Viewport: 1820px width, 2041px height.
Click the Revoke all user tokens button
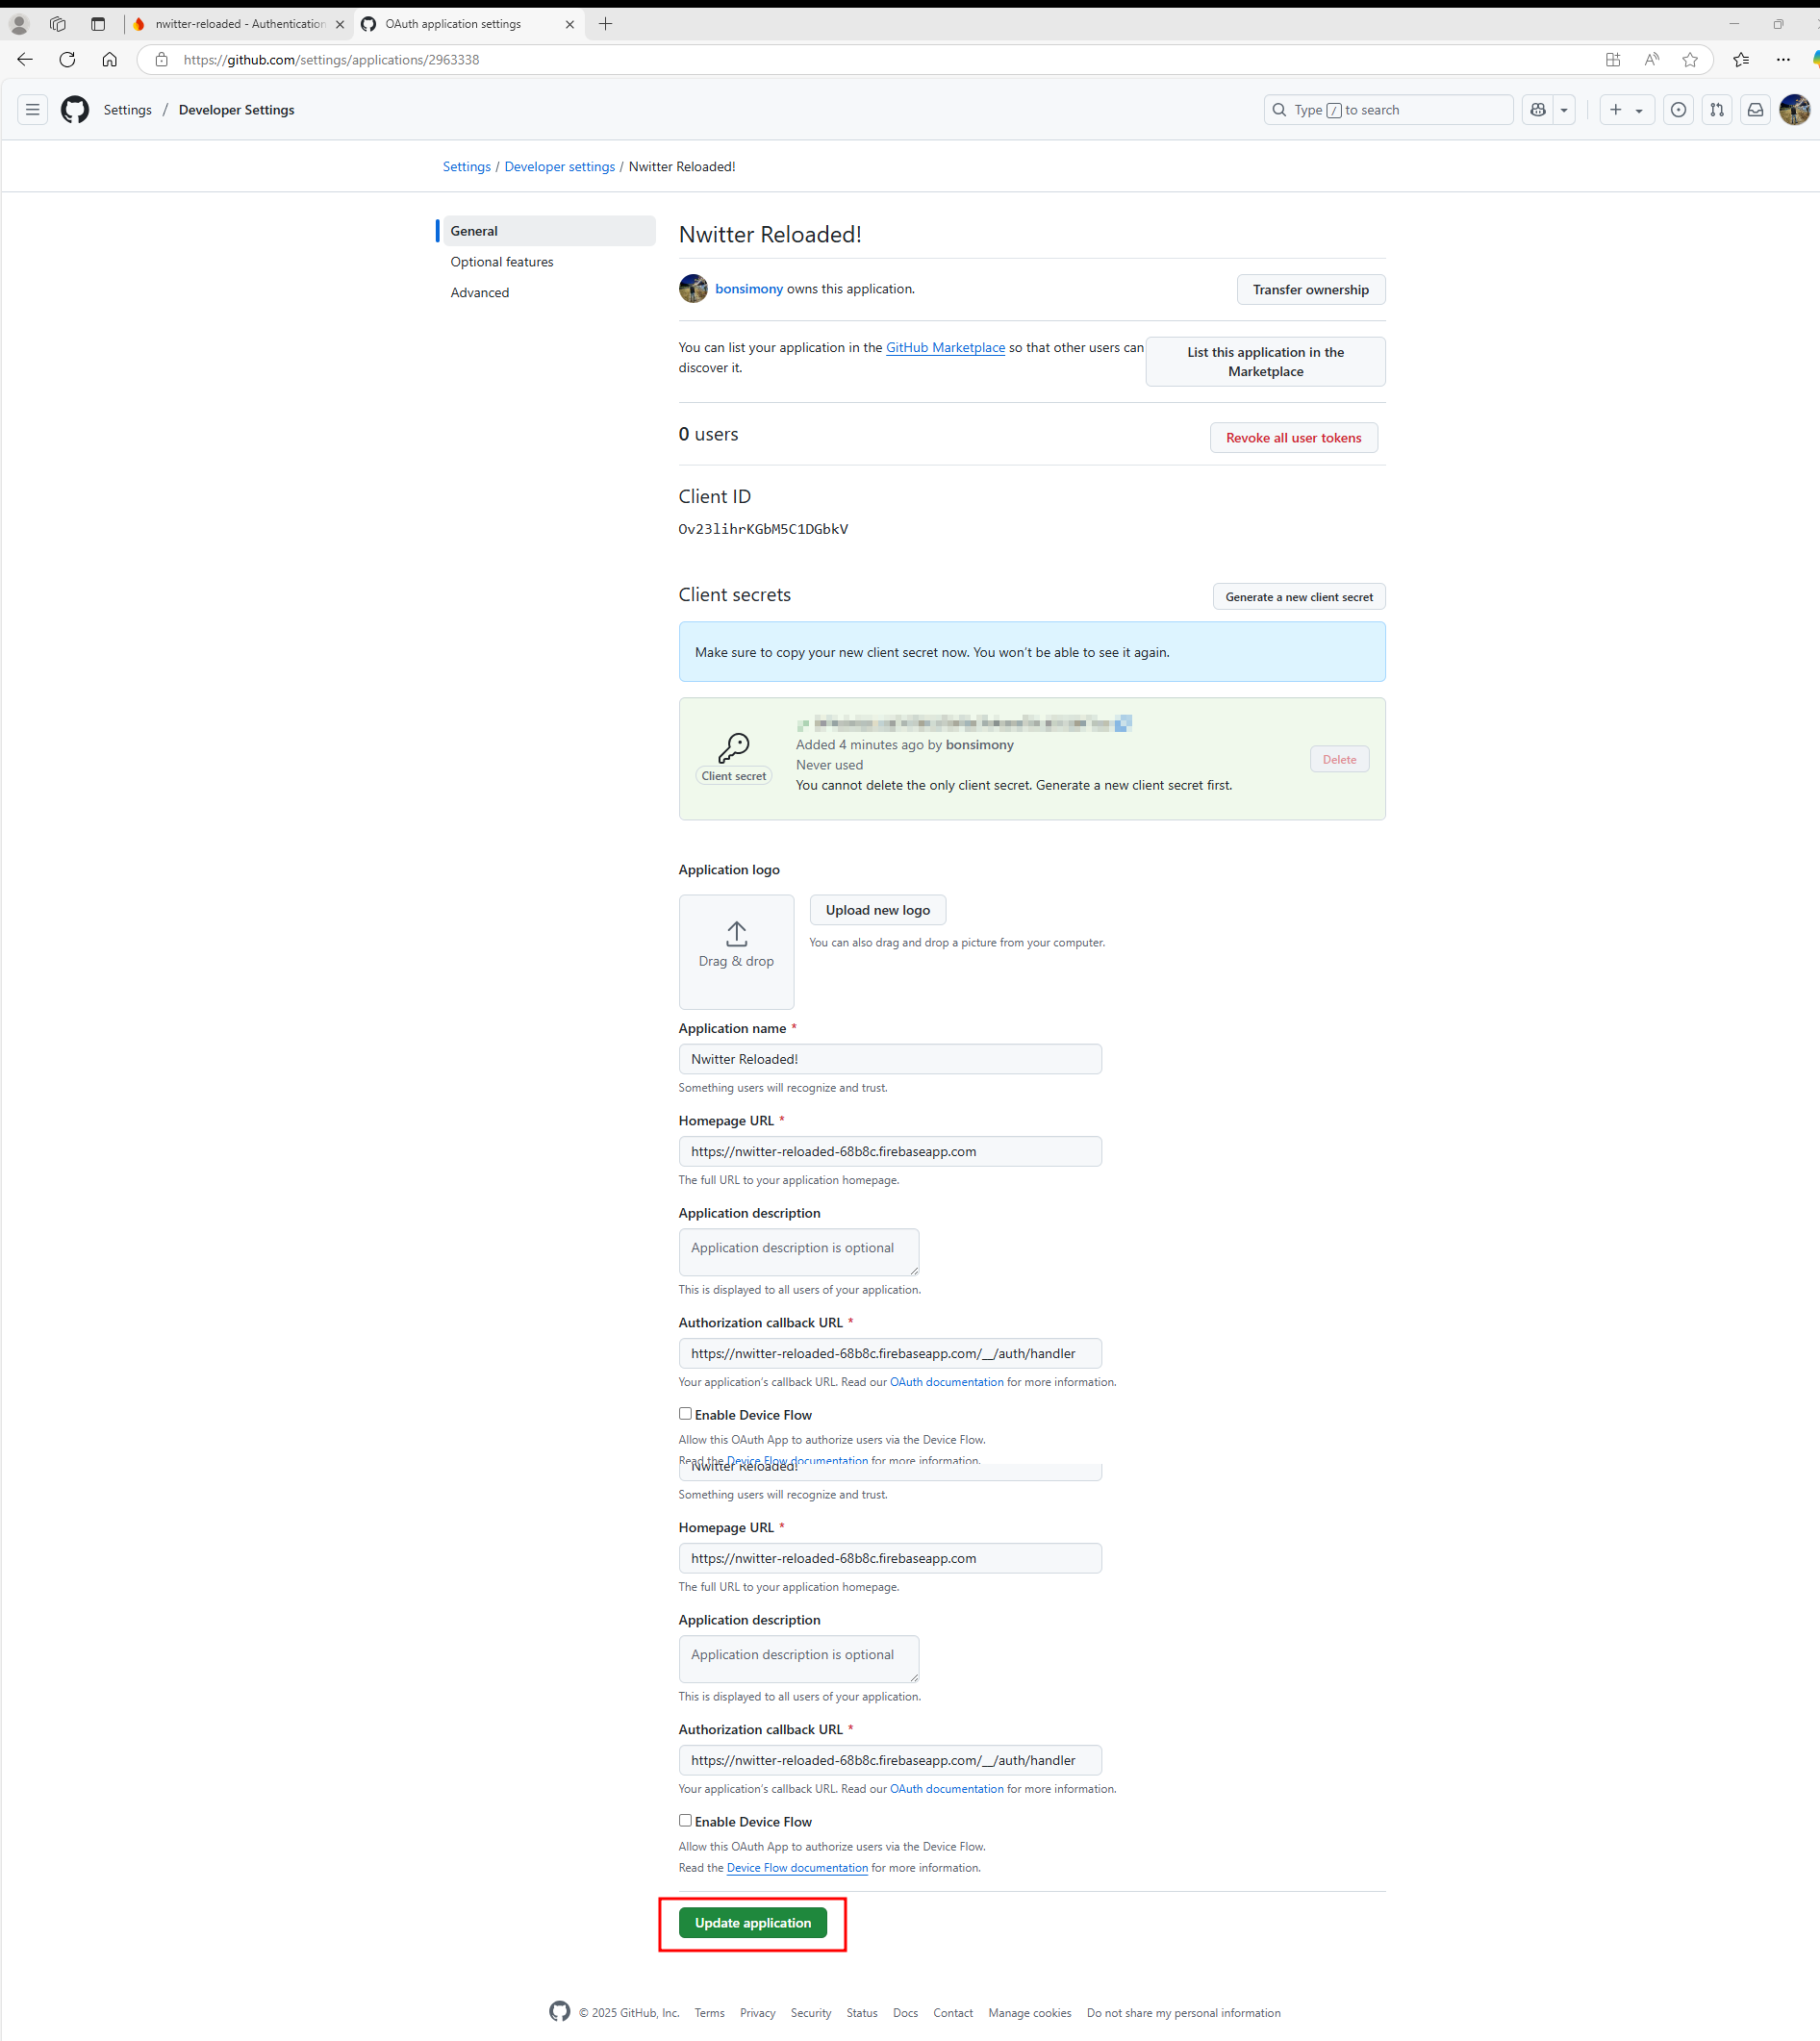click(1293, 438)
